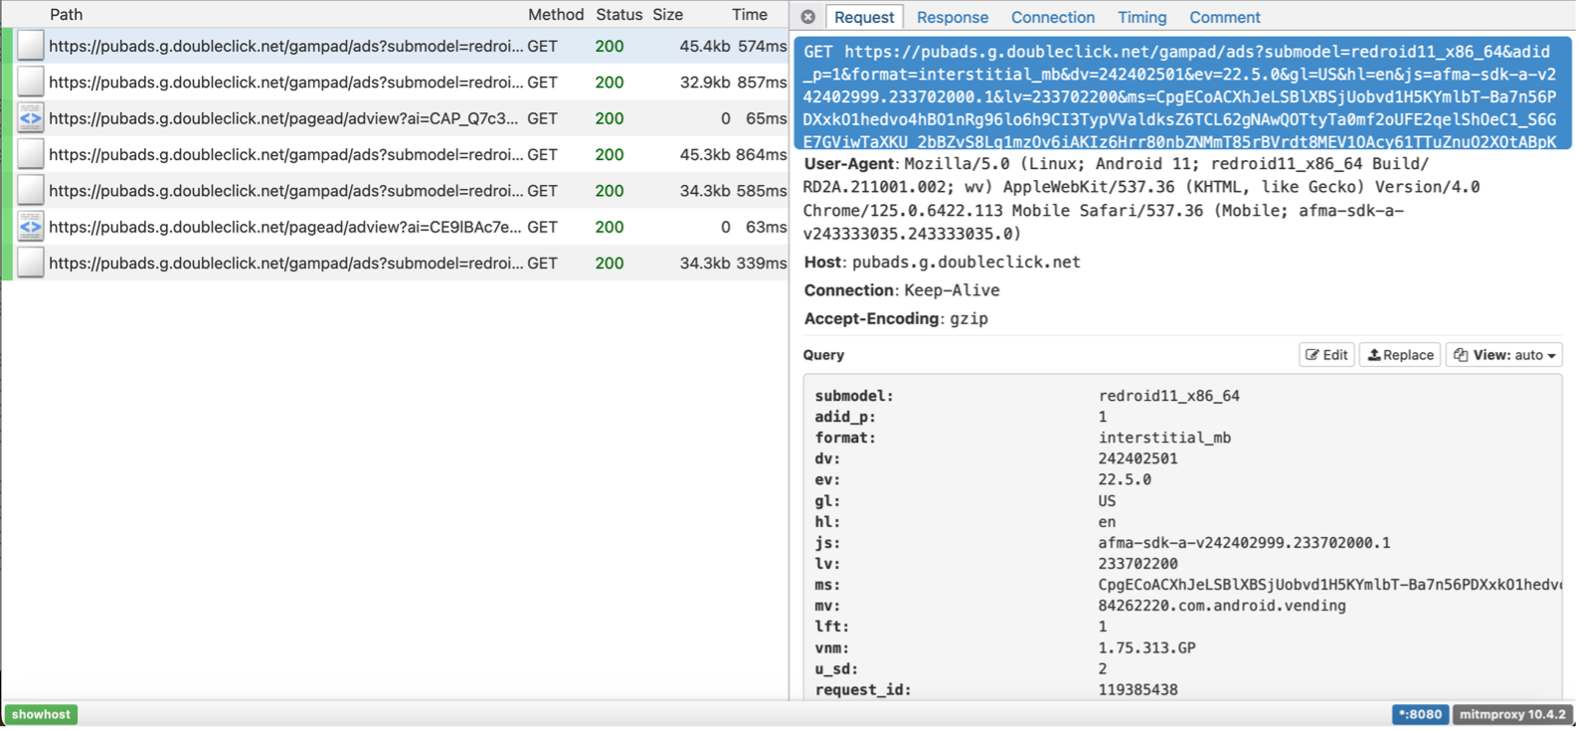Click the Path column header
Image resolution: width=1579 pixels, height=730 pixels.
click(66, 15)
